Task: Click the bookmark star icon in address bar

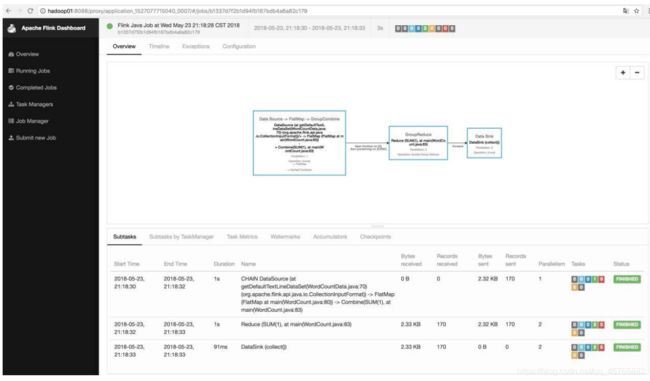Action: coord(636,11)
